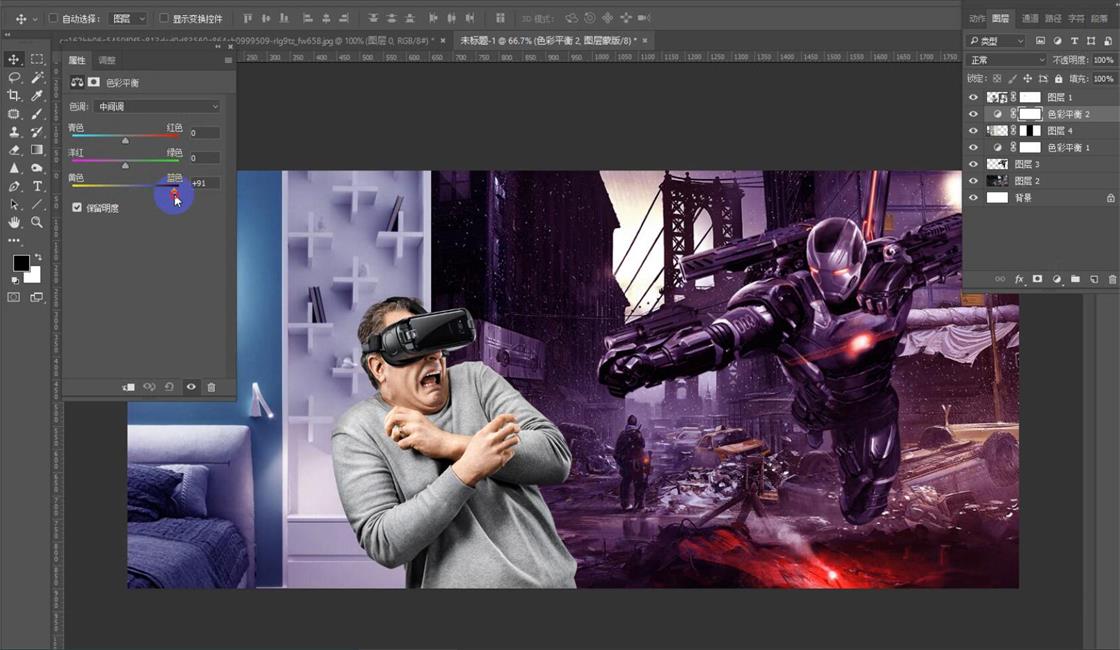Screen dimensions: 1120x650
Task: Select the Horizontal Type tool
Action: coord(36,186)
